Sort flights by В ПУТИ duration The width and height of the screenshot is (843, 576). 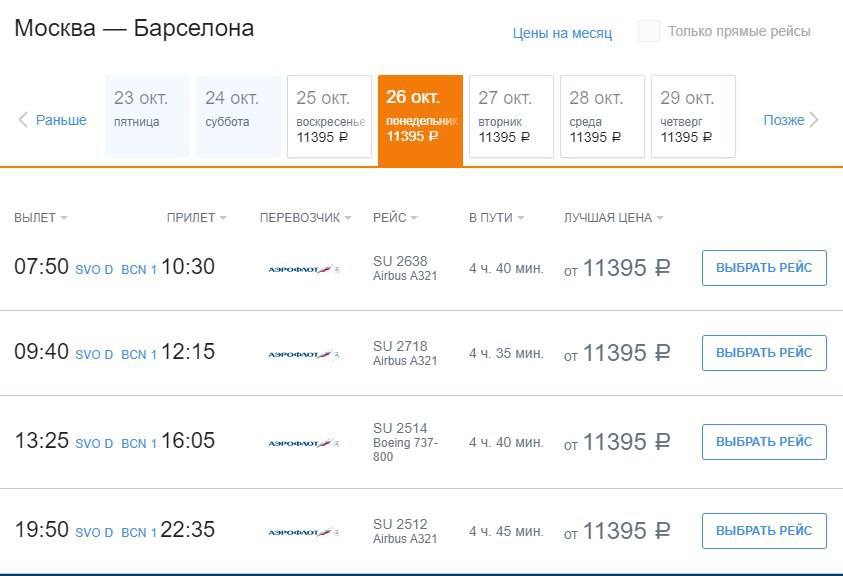pyautogui.click(x=496, y=218)
